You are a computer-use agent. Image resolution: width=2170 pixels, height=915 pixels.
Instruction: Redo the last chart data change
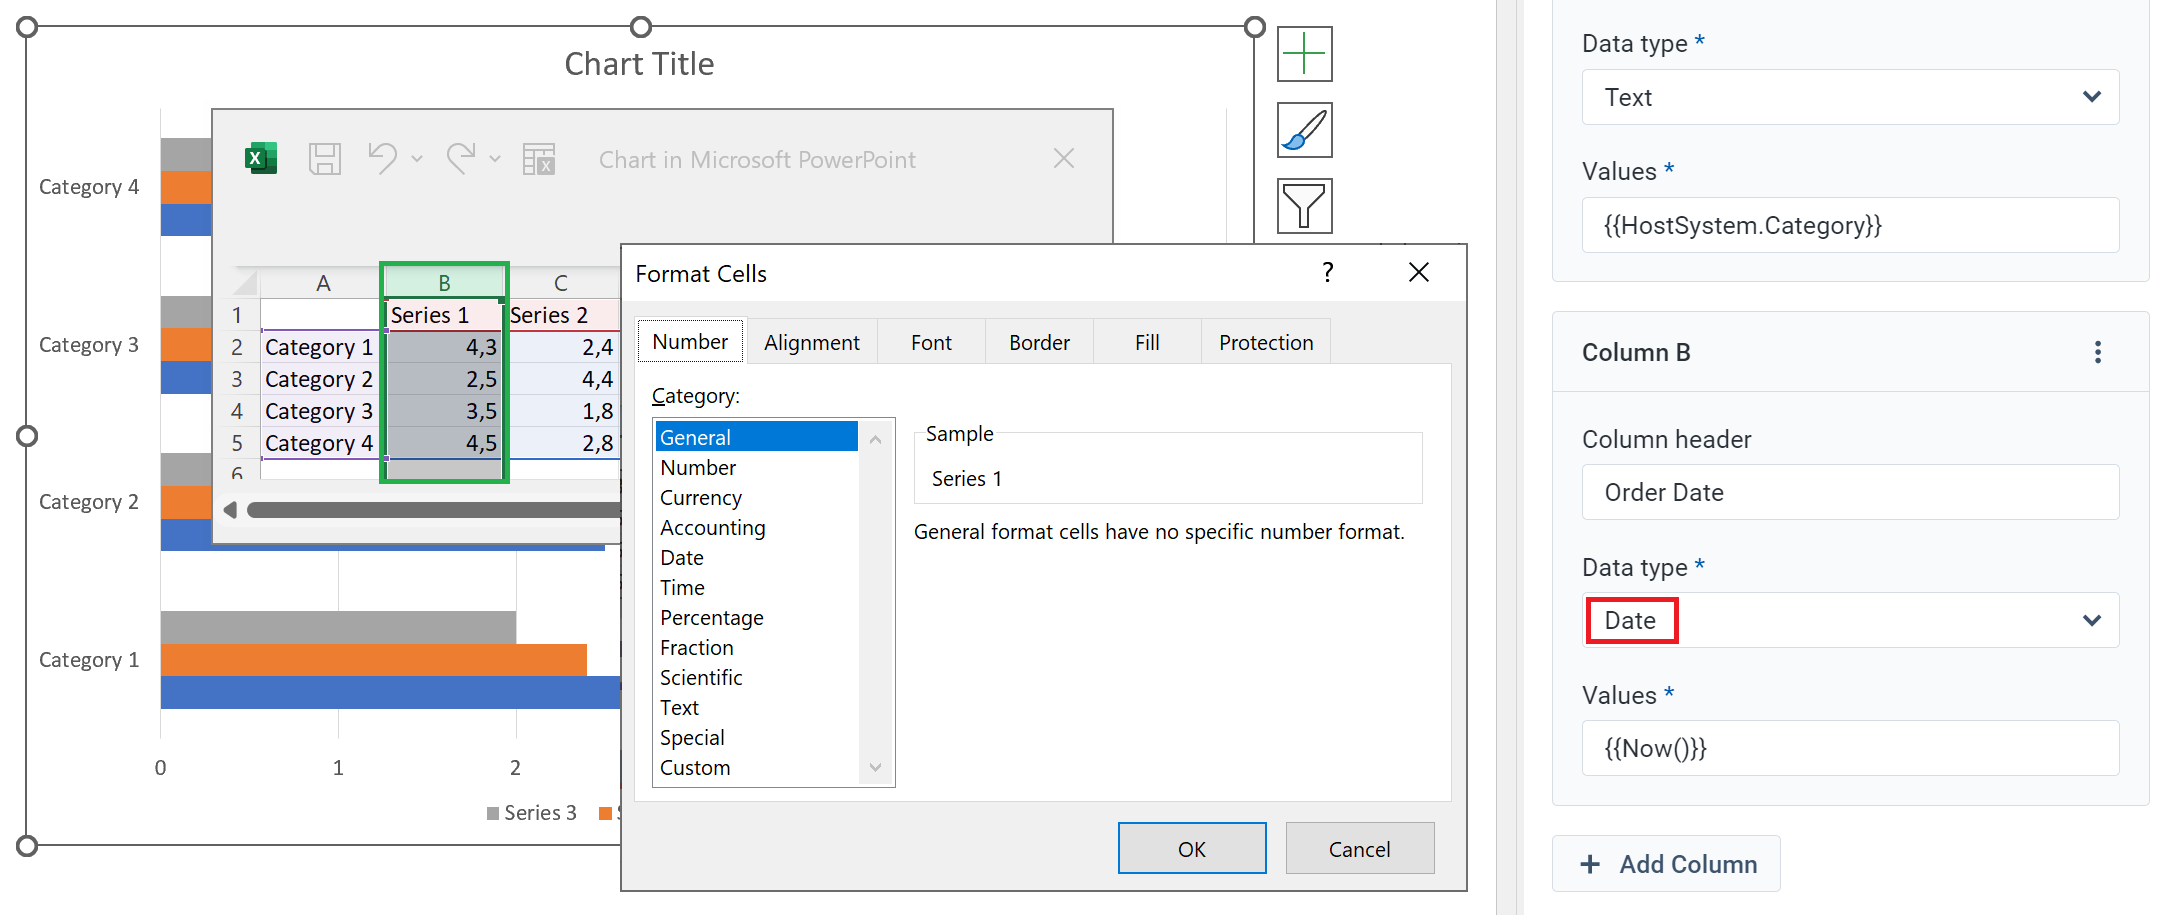coord(462,158)
